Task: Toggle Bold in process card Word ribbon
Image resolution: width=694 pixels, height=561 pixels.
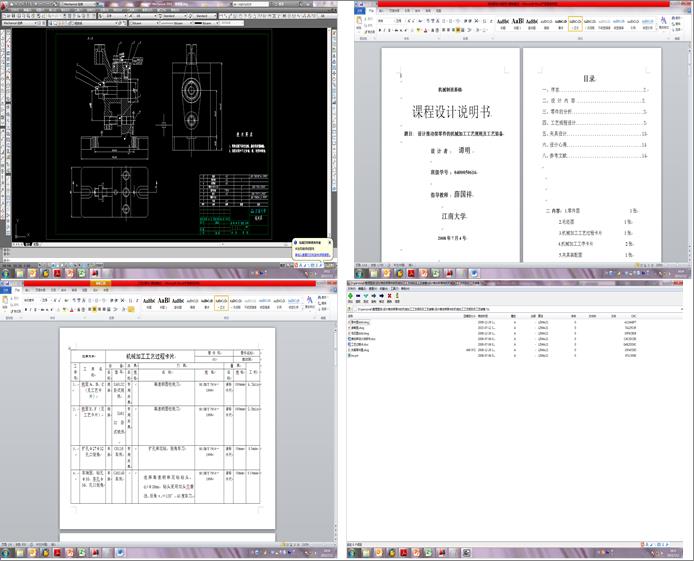Action: [x=26, y=310]
